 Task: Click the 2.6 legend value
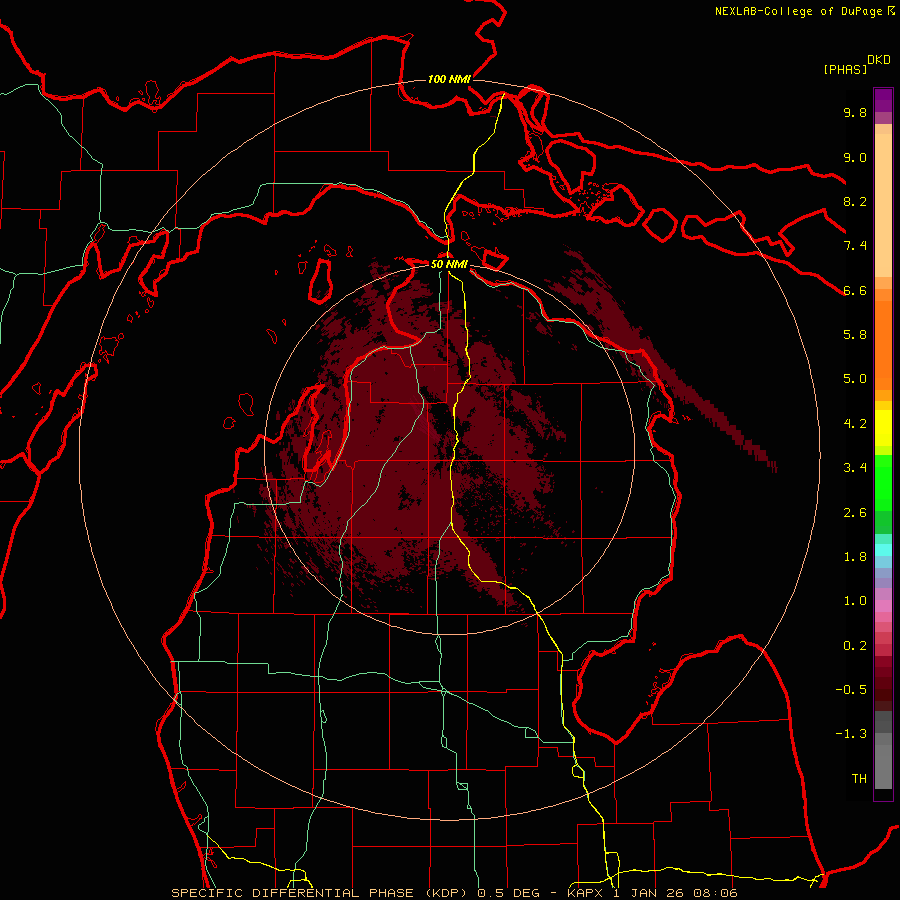click(x=855, y=513)
